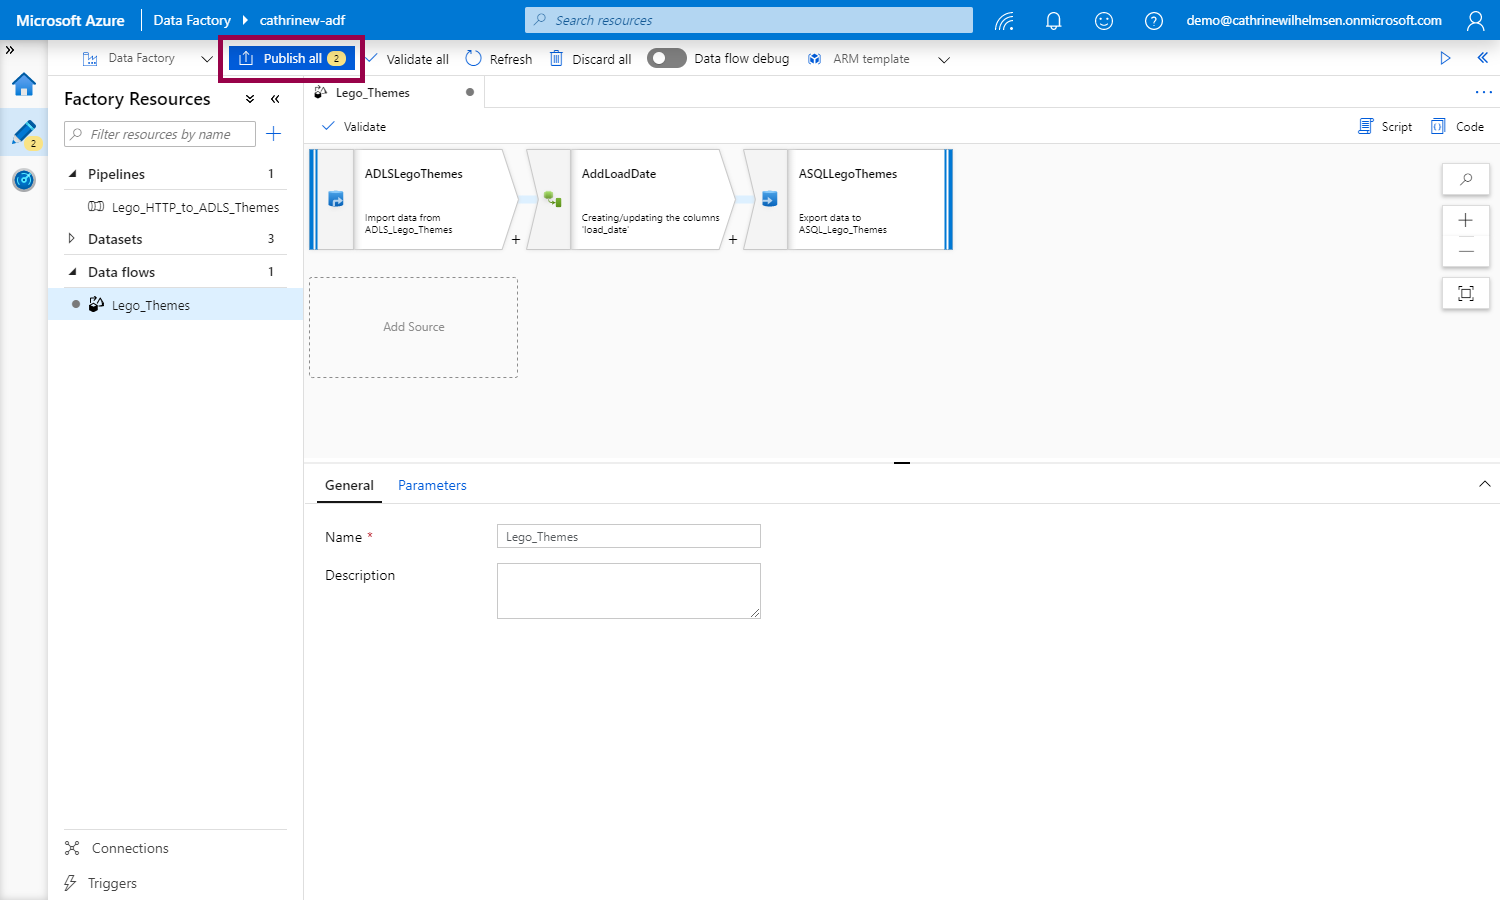Zoom in on the data flow canvas

(1465, 221)
